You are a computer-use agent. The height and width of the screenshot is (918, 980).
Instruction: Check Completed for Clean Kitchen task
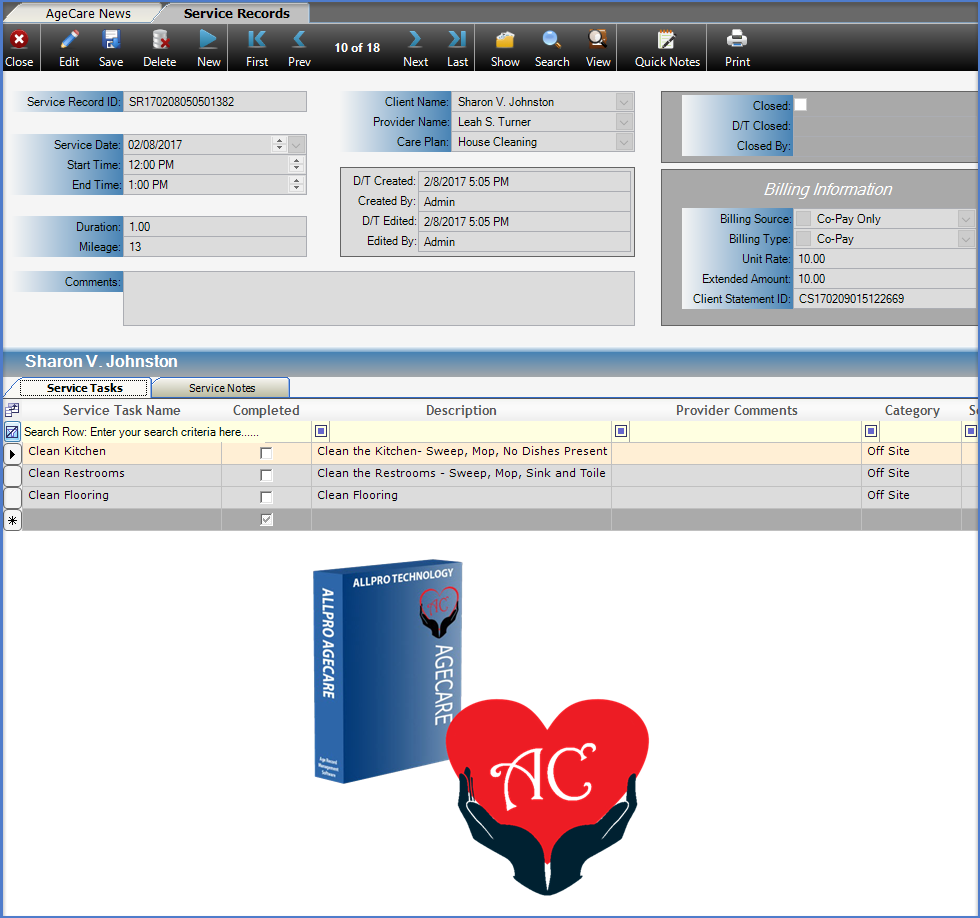point(266,453)
